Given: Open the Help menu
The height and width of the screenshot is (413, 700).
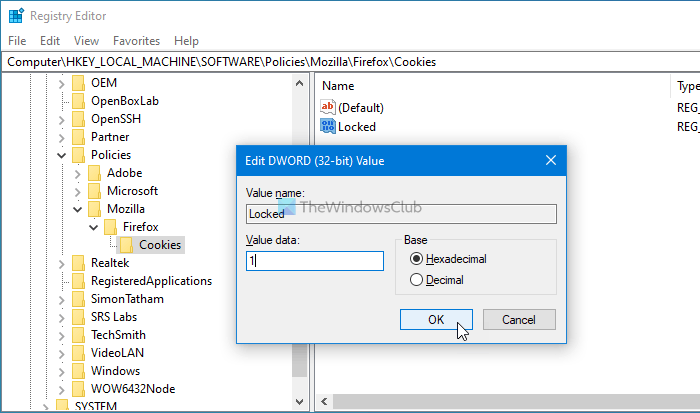Looking at the screenshot, I should tap(186, 41).
